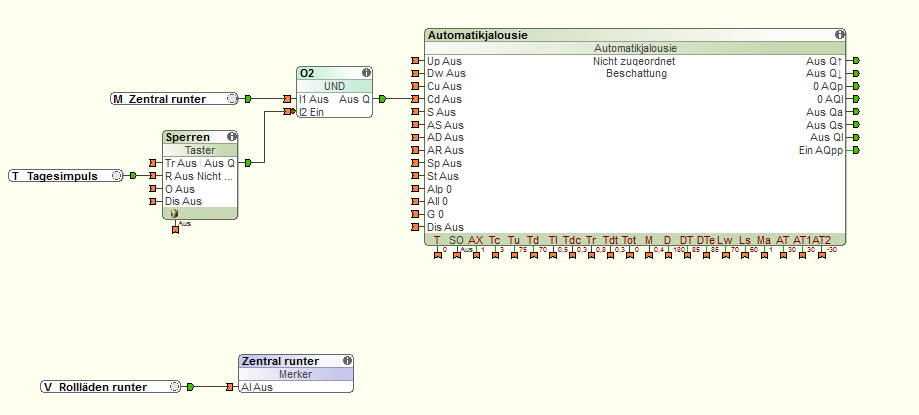Click the AR Aus input connector
Viewport: 919px width, 415px height.
point(416,150)
